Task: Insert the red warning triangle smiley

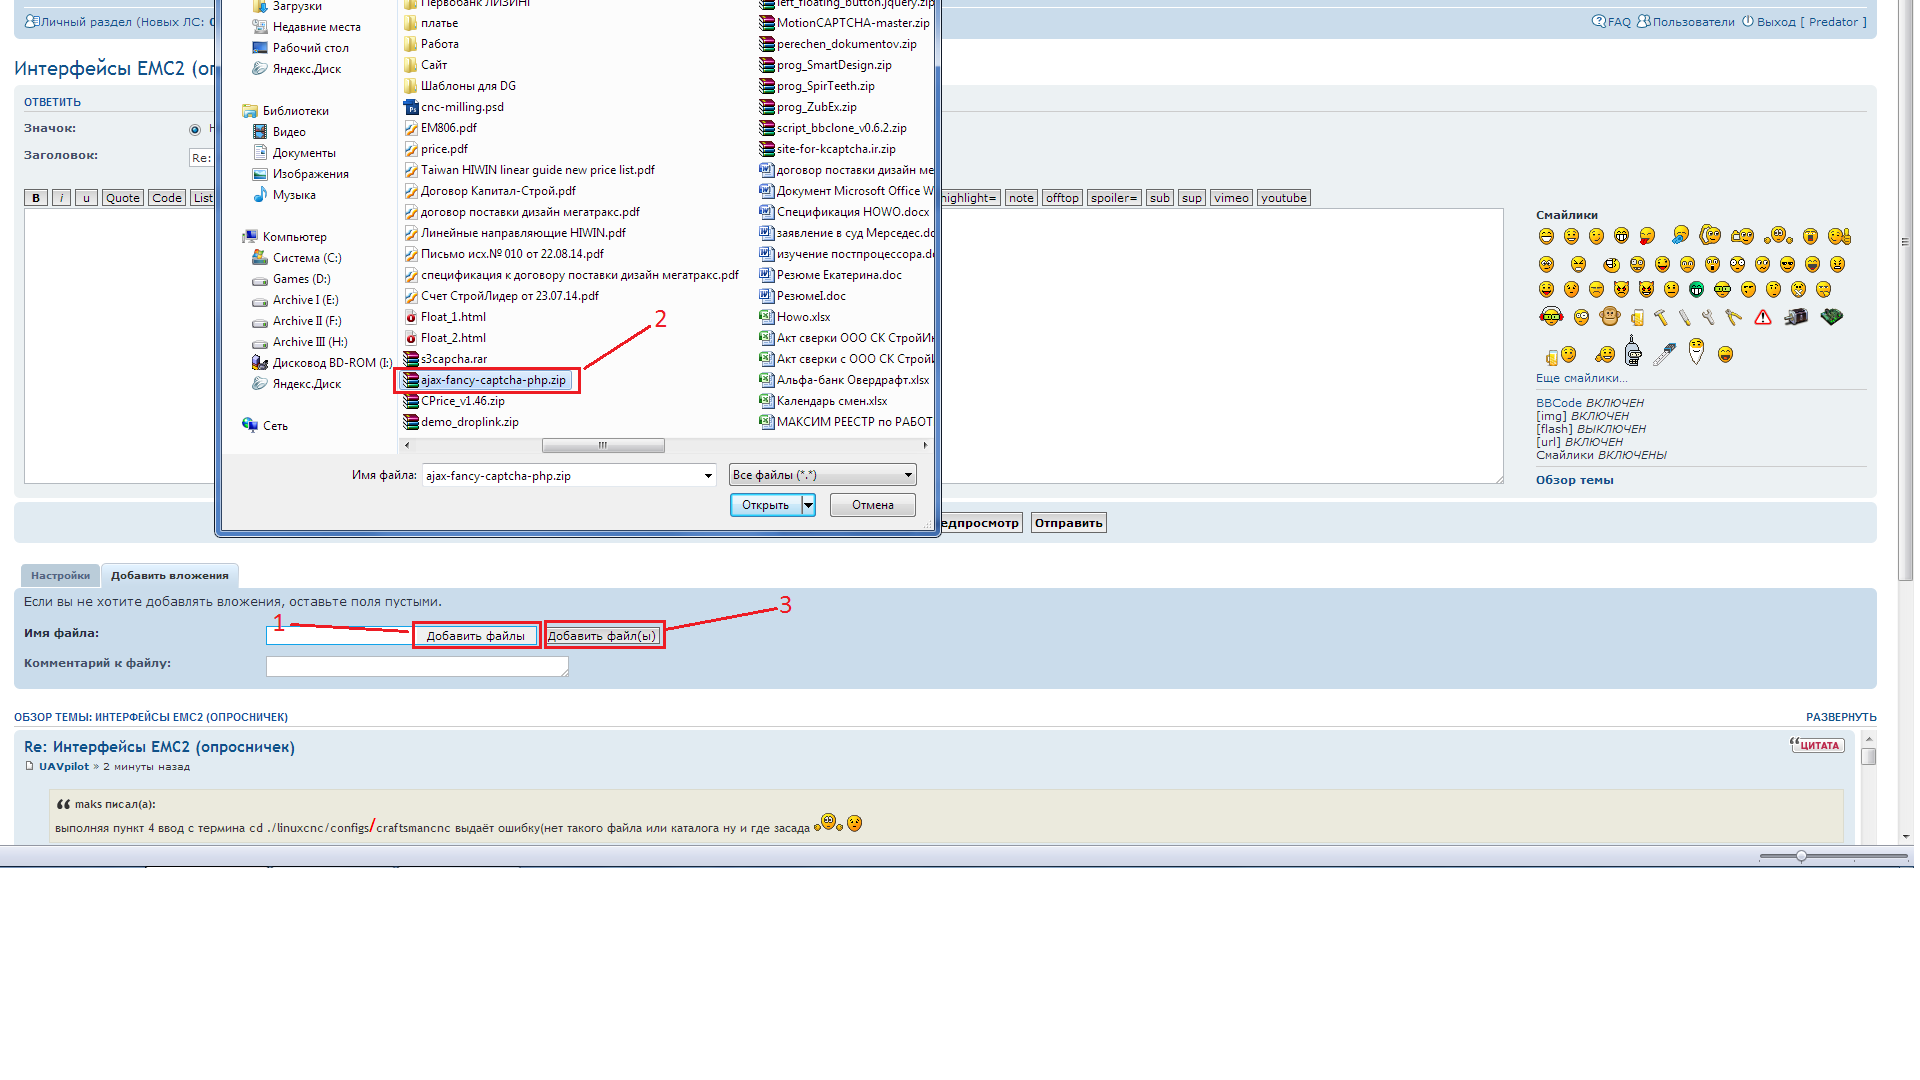Action: (x=1763, y=317)
